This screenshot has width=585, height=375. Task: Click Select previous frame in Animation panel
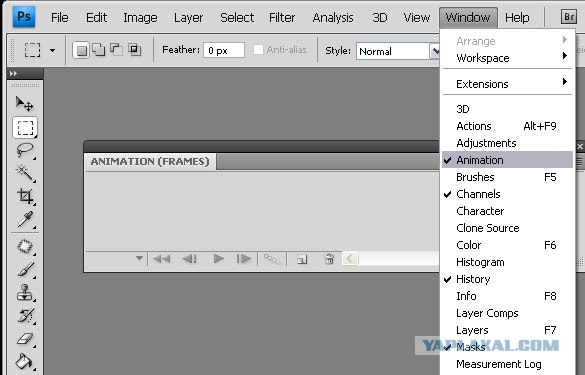tap(190, 259)
